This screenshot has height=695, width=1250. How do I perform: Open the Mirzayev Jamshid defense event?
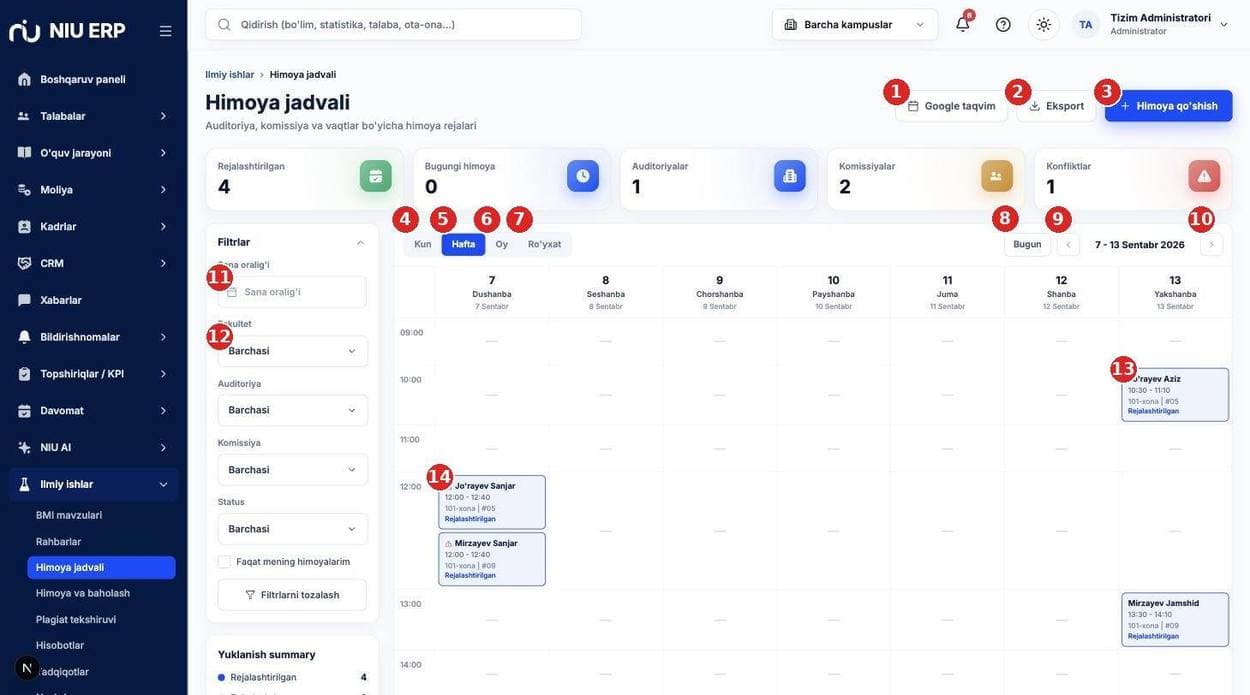[x=1175, y=619]
